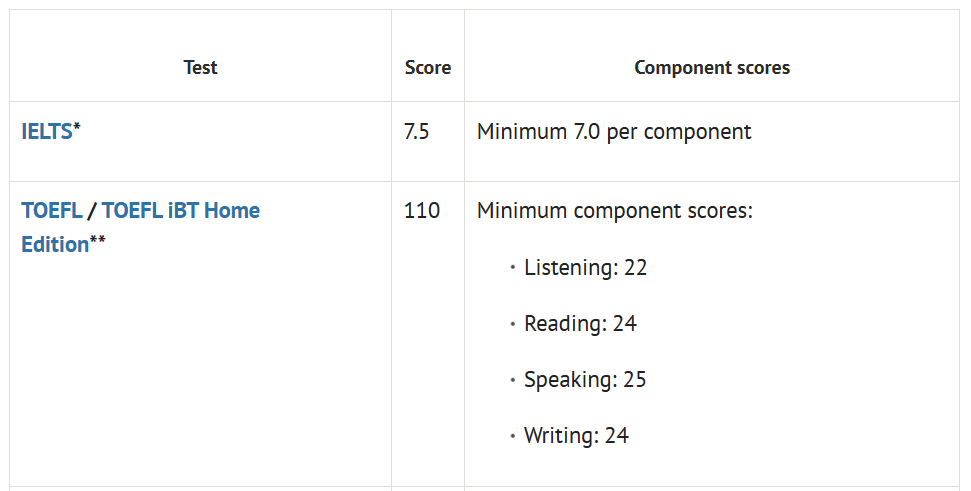Click the slash between the TOEFL links

(x=92, y=211)
